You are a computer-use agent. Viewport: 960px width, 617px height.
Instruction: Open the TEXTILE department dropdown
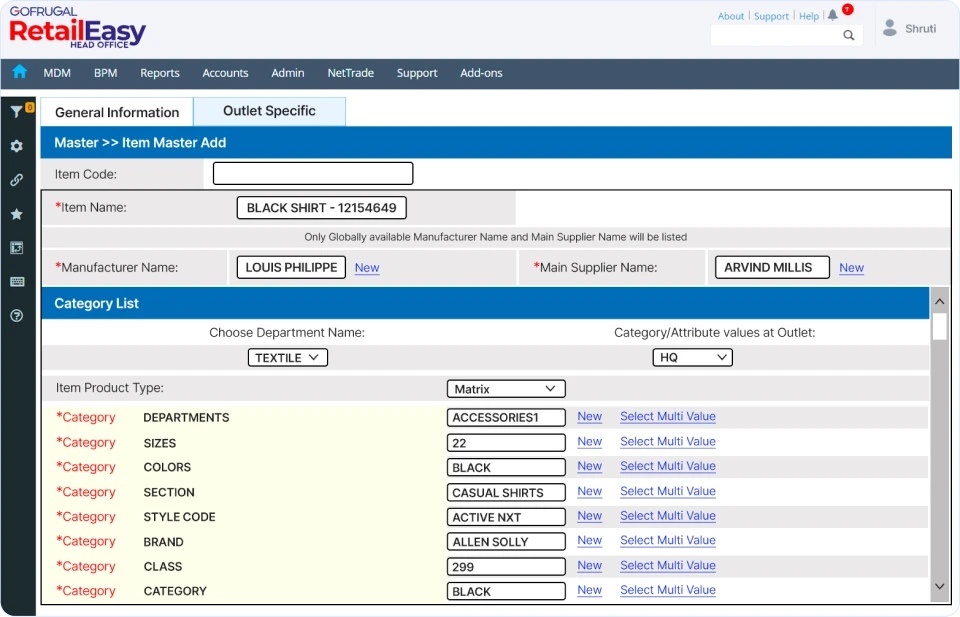[x=287, y=357]
